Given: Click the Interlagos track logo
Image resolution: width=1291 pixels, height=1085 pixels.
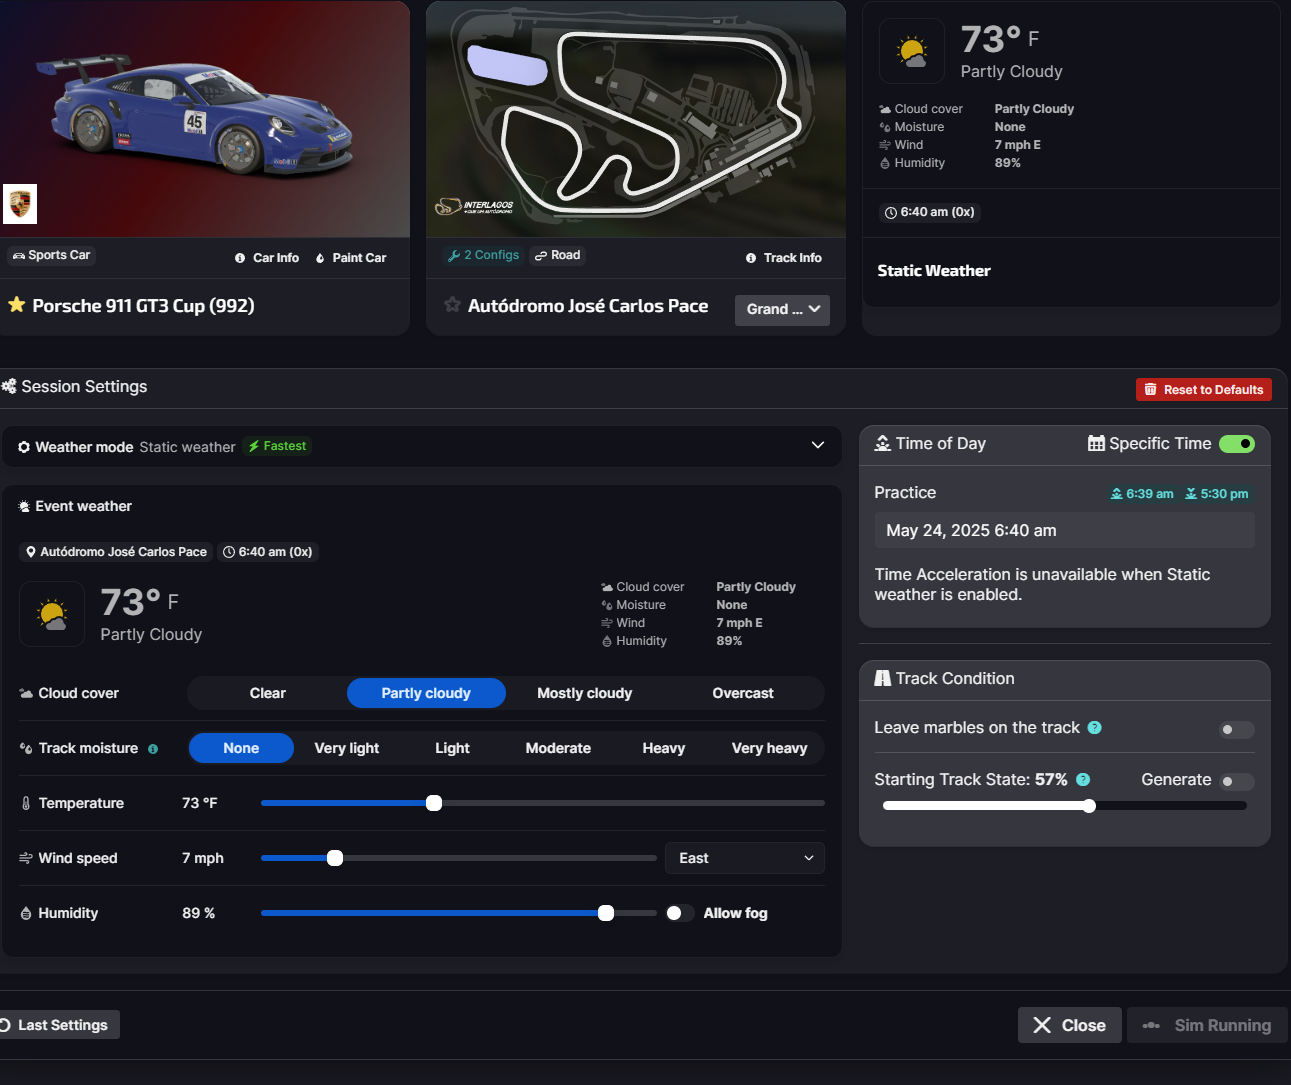Looking at the screenshot, I should [474, 207].
